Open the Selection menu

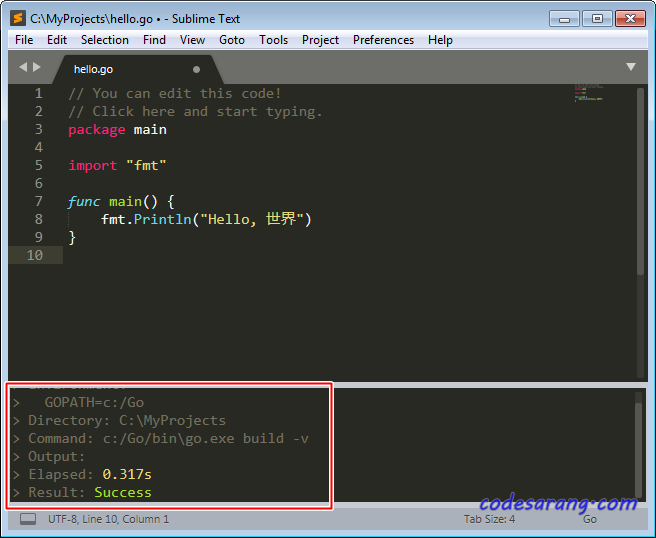point(105,40)
